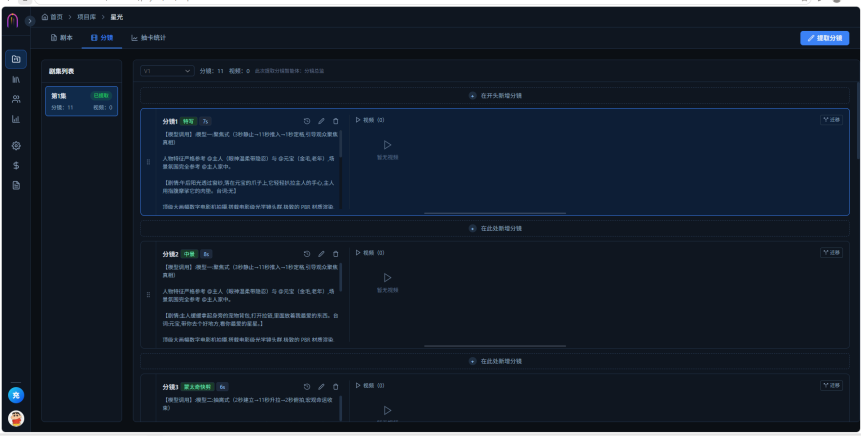
Task: Click the blue 提取分镜 button
Action: coord(824,38)
